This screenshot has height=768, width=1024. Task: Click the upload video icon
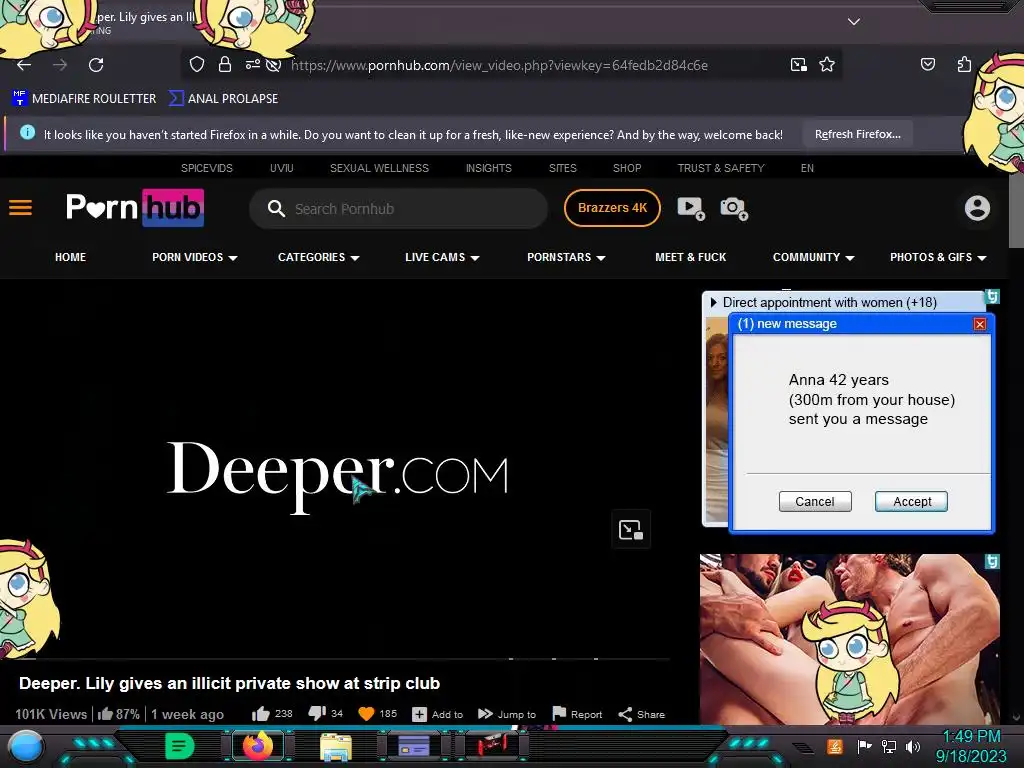[690, 208]
